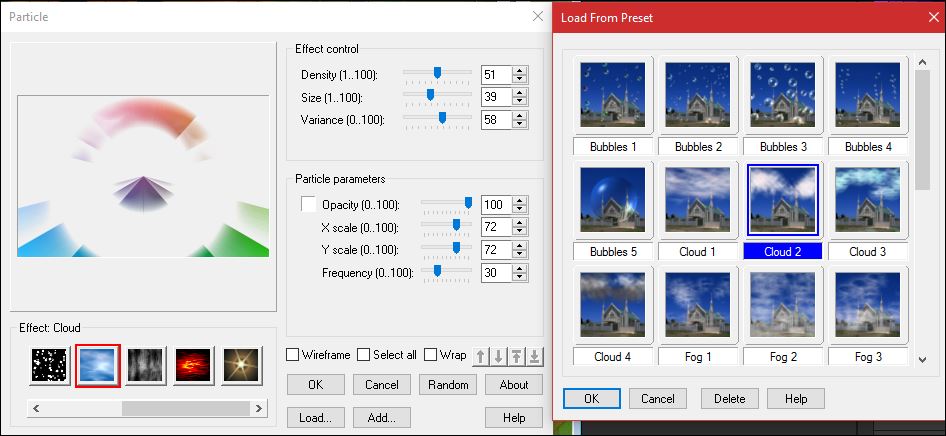Select the Cloud 2 preset label
This screenshot has width=946, height=436.
pos(783,252)
